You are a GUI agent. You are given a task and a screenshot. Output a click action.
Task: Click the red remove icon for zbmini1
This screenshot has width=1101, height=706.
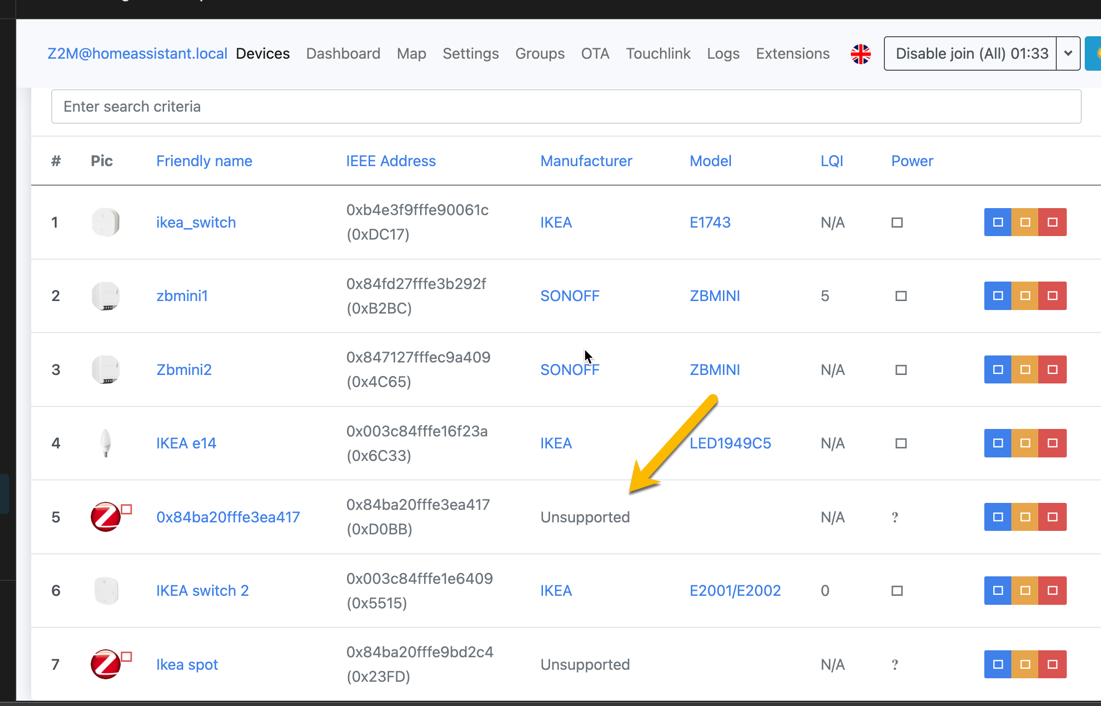click(x=1053, y=295)
